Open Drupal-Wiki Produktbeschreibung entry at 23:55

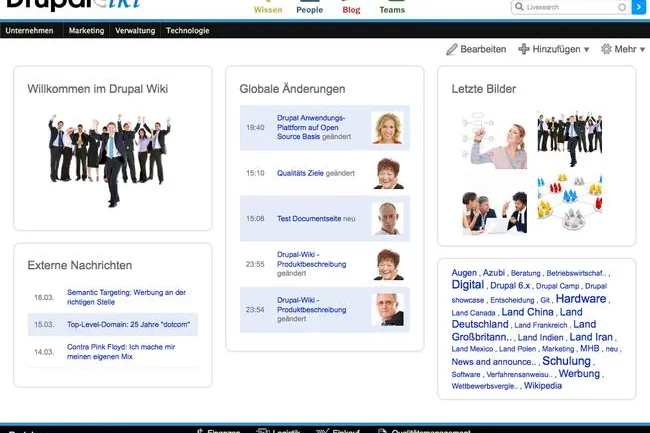[311, 259]
